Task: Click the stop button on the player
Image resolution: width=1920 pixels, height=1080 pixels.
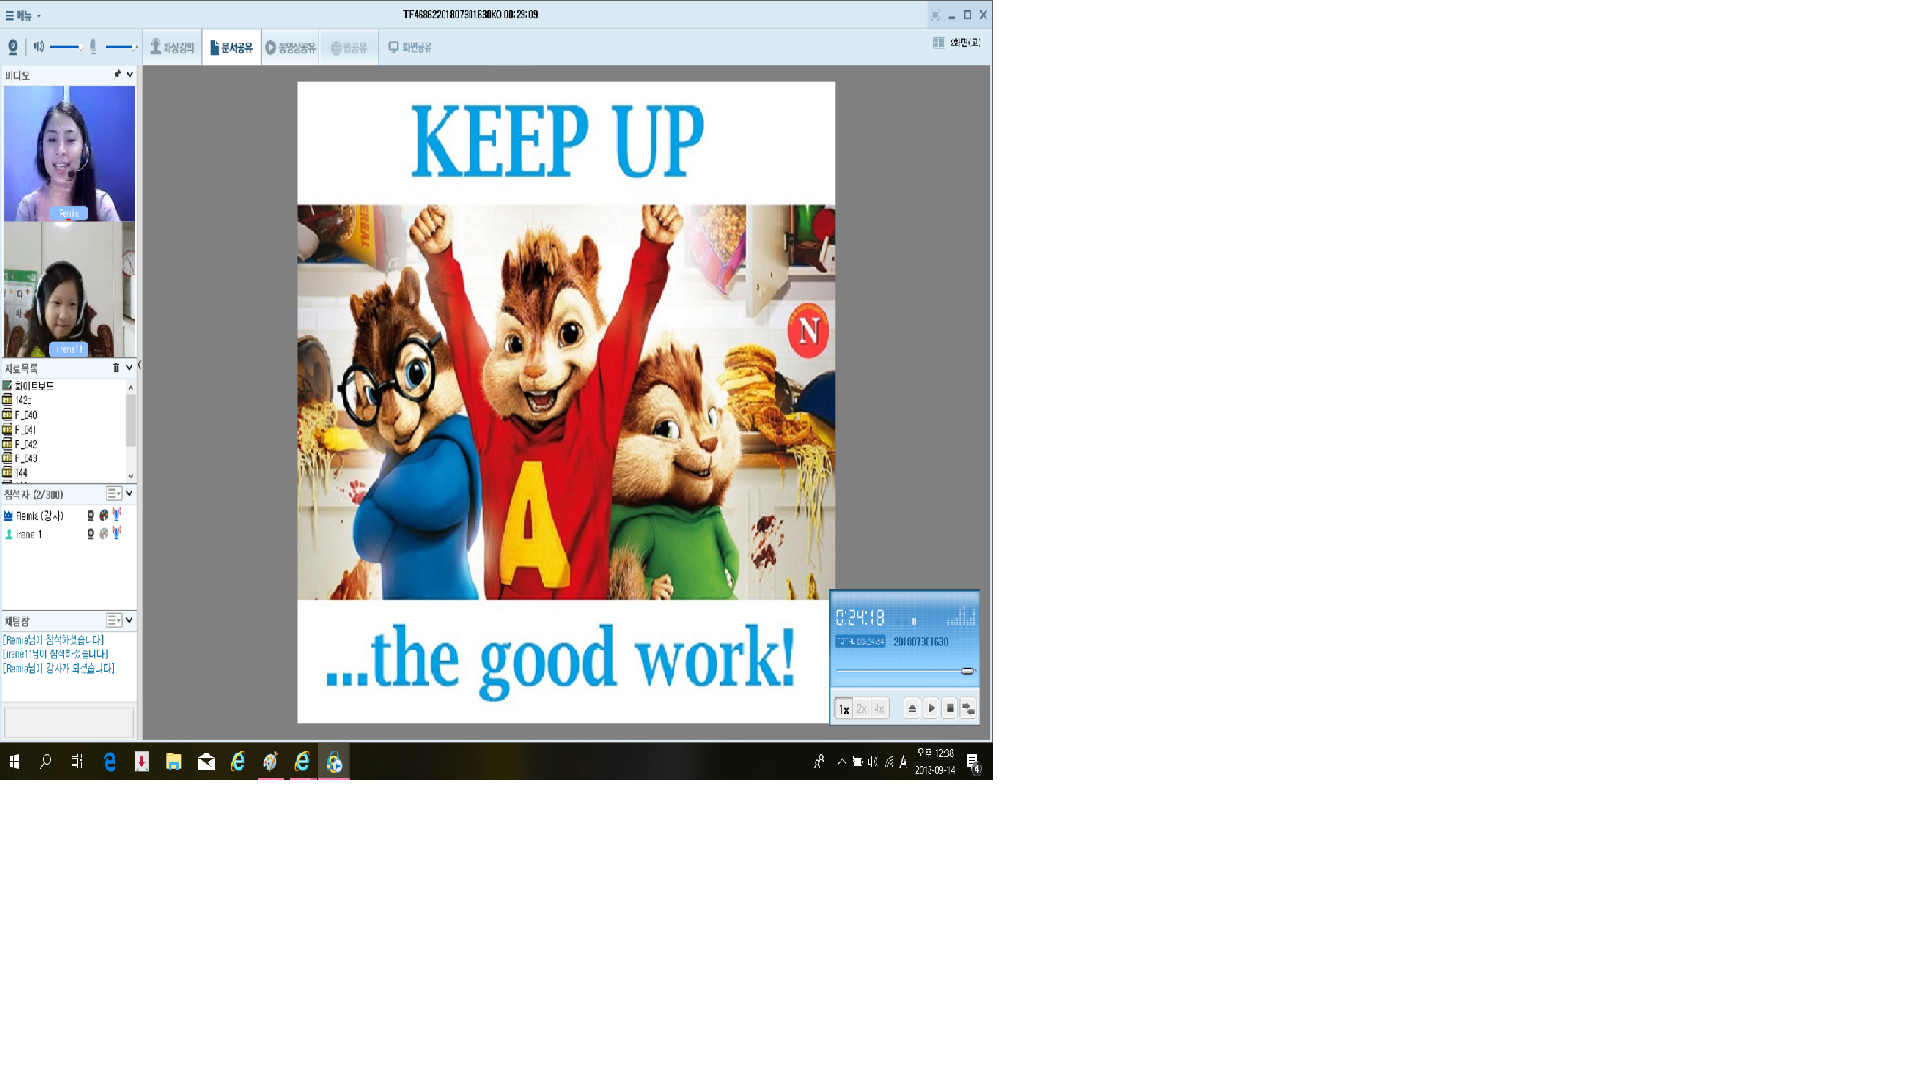Action: pyautogui.click(x=950, y=708)
